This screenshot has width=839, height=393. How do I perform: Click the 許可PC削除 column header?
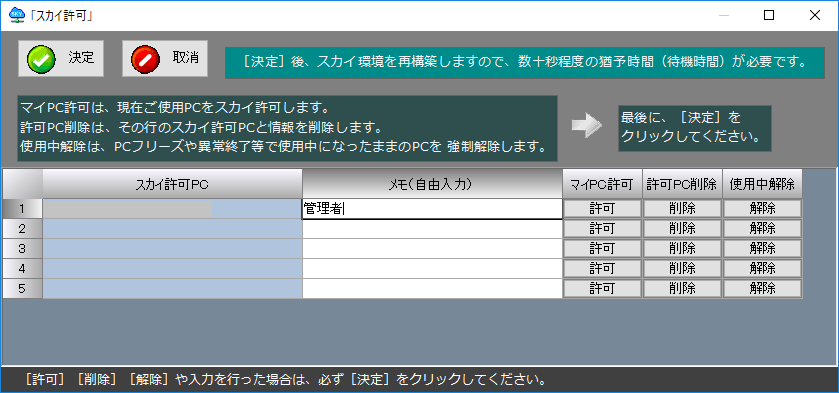tap(682, 184)
